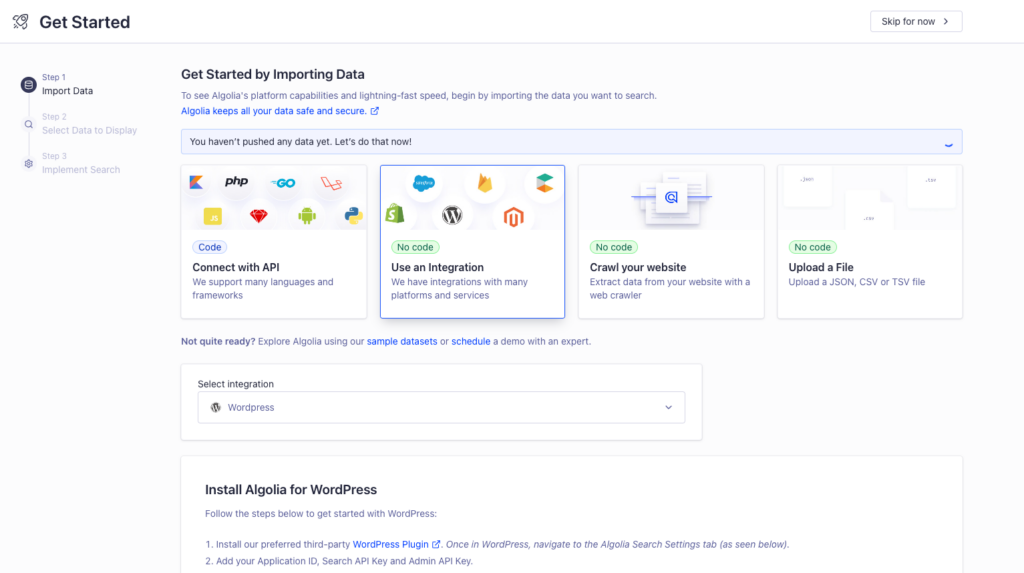Viewport: 1024px width, 573px height.
Task: Click the external link icon after data safe link
Action: click(x=375, y=111)
